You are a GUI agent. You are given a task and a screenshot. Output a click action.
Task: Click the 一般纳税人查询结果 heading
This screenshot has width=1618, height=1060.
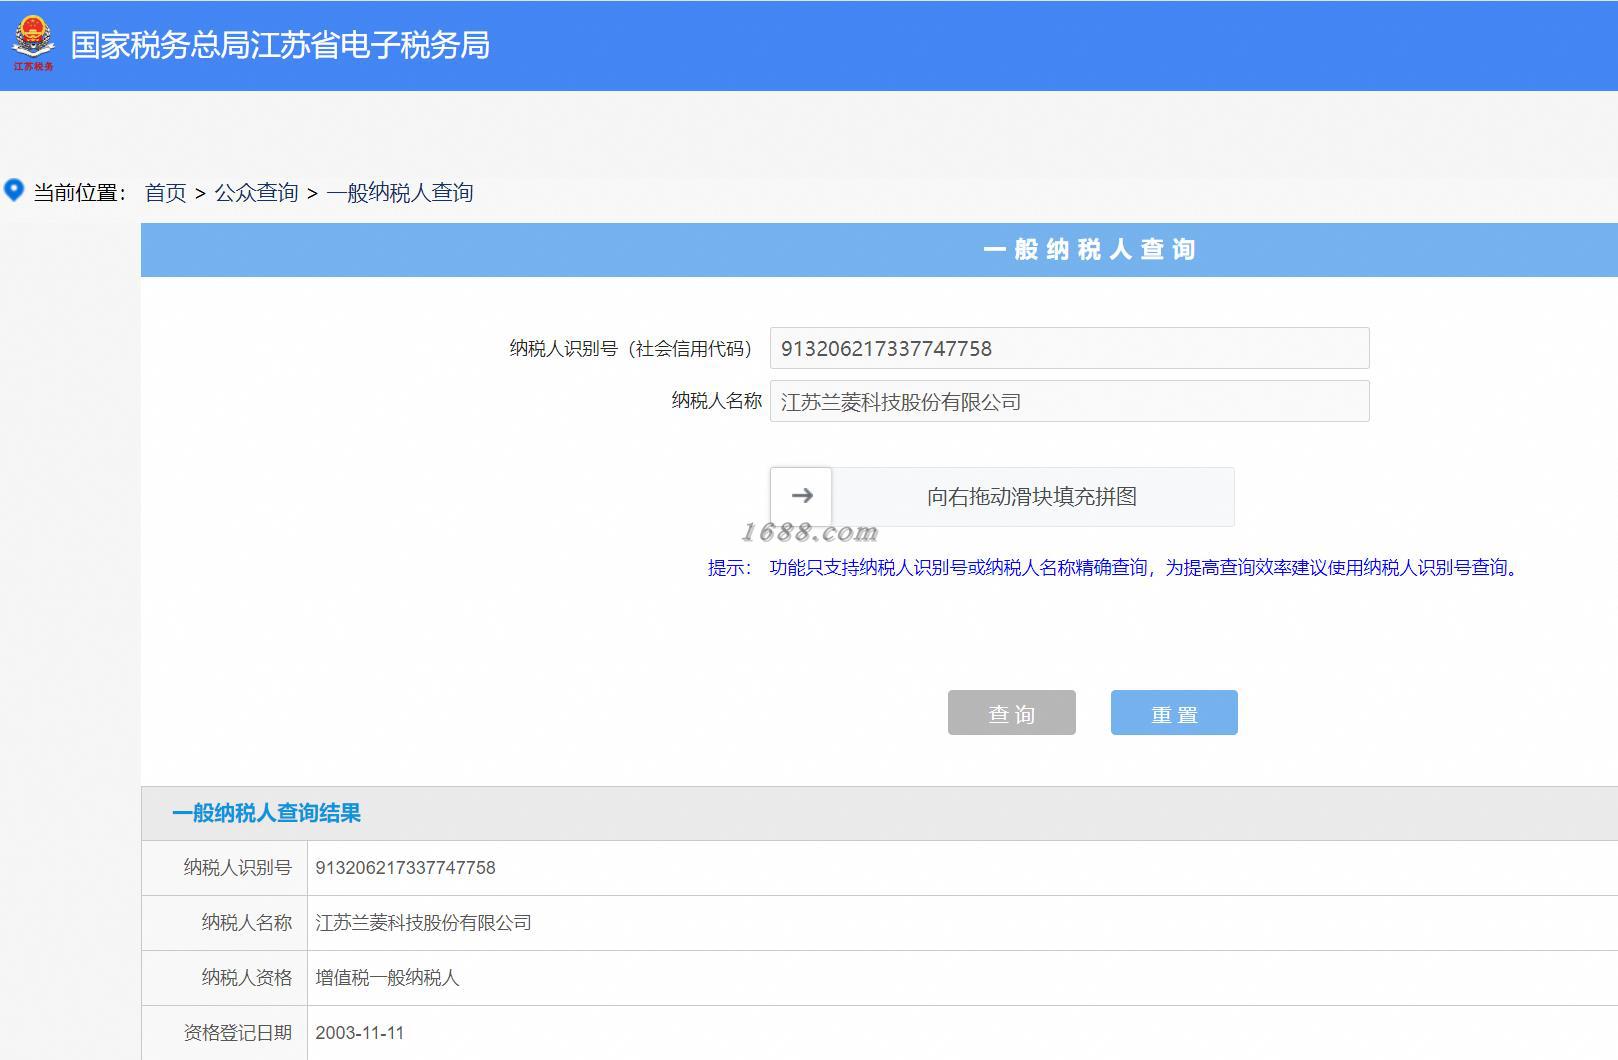click(x=266, y=813)
